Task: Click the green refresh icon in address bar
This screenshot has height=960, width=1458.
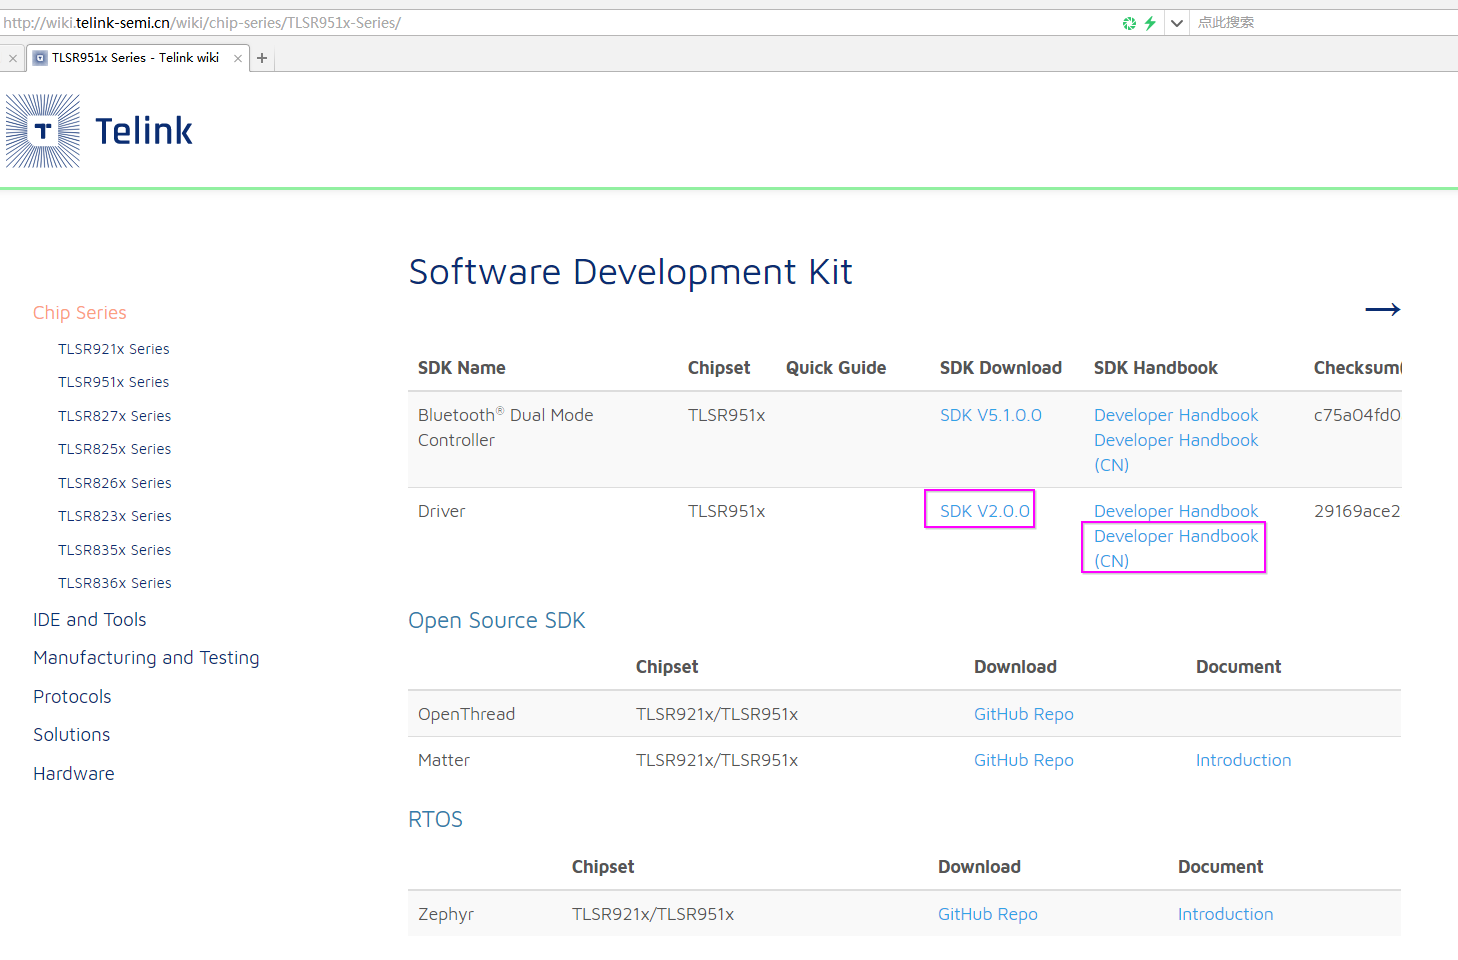Action: [x=1129, y=23]
